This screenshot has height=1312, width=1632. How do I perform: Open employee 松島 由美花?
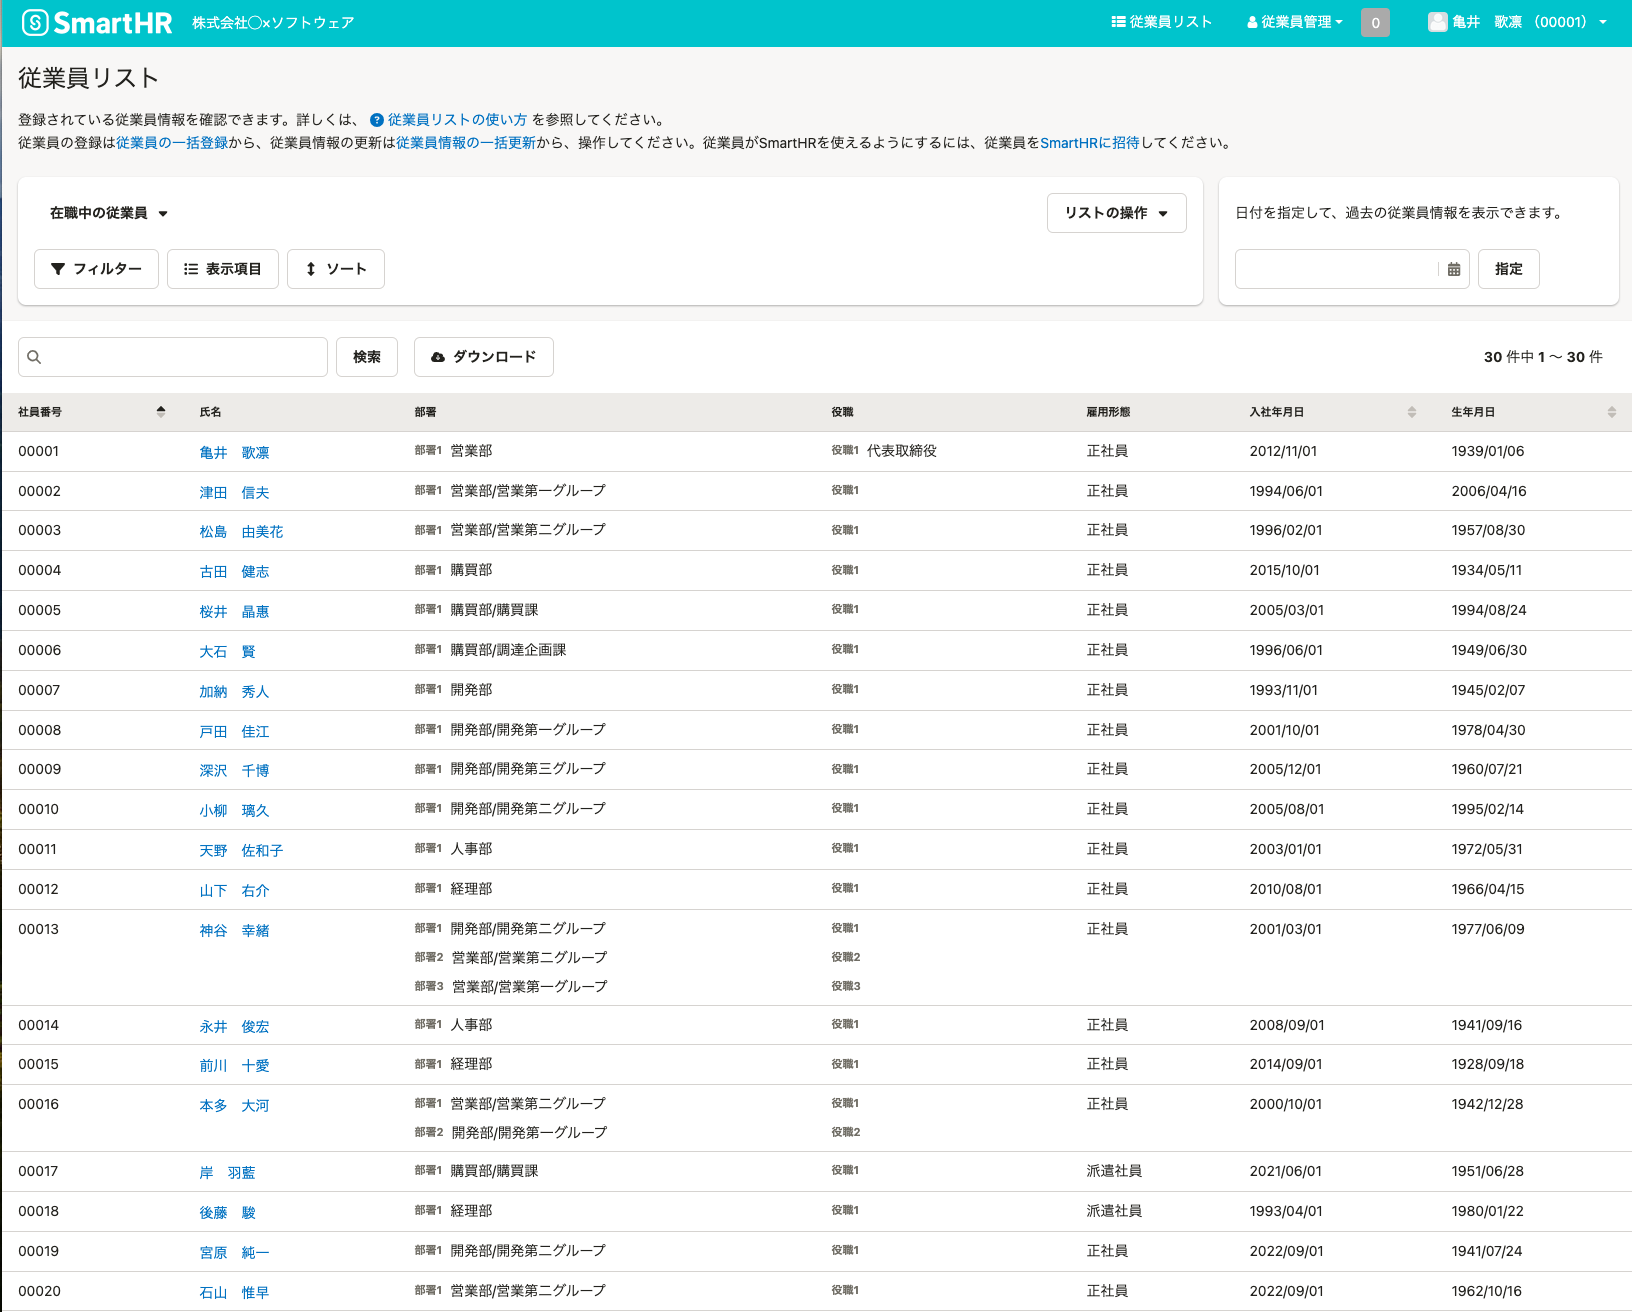tap(241, 532)
